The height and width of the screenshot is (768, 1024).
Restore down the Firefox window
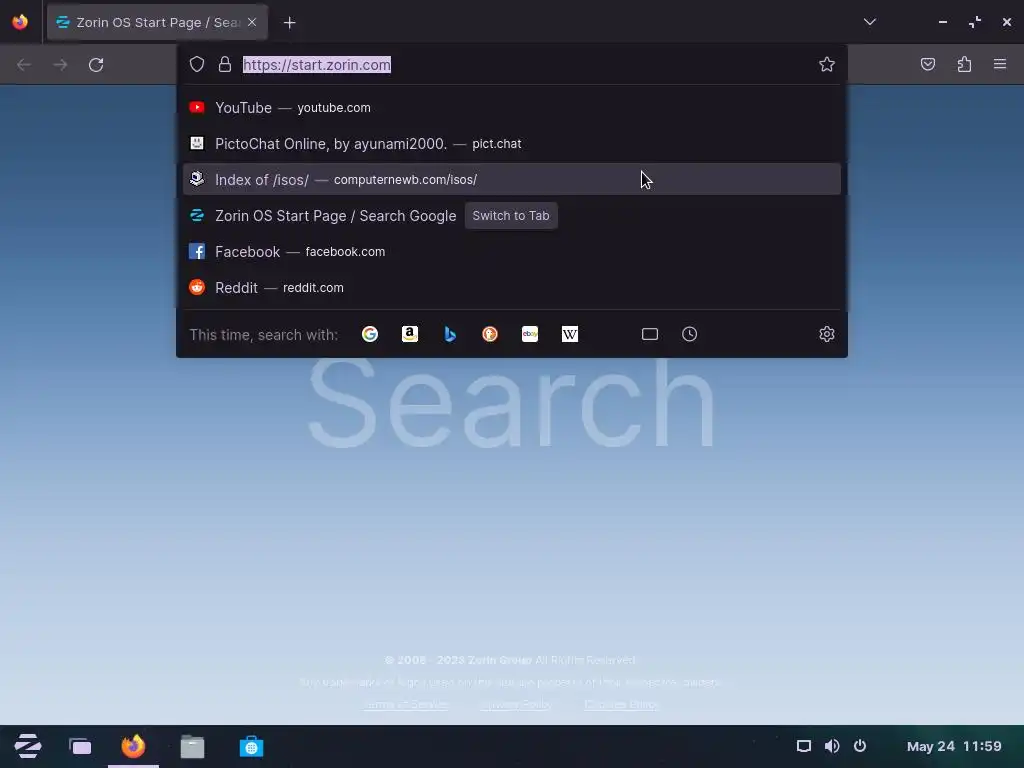tap(974, 22)
